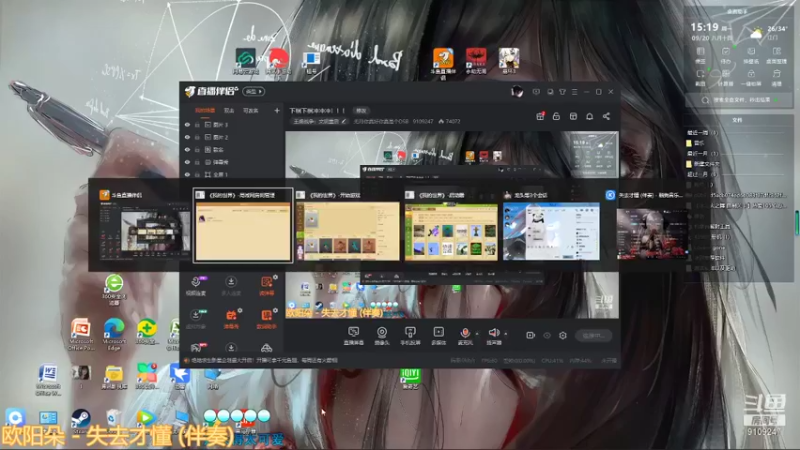Viewport: 800px width, 450px height.
Task: Switch to the chat session window thumbnail
Action: pos(551,225)
